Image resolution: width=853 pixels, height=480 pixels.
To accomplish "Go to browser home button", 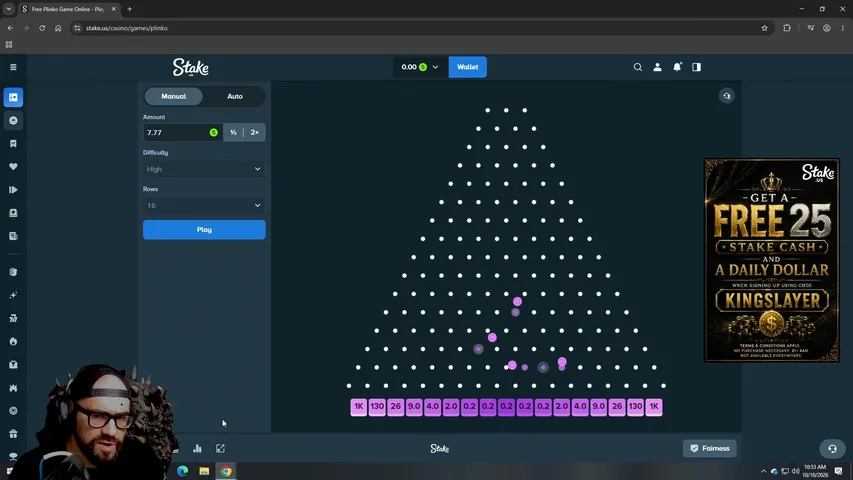I will pos(58,28).
